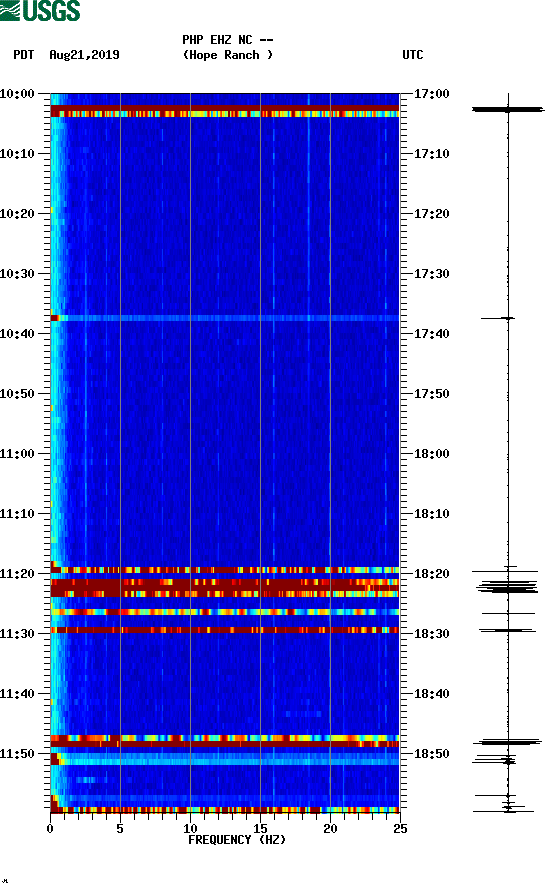The height and width of the screenshot is (892, 552).
Task: Click the 'PDT' timezone label
Action: (x=24, y=55)
